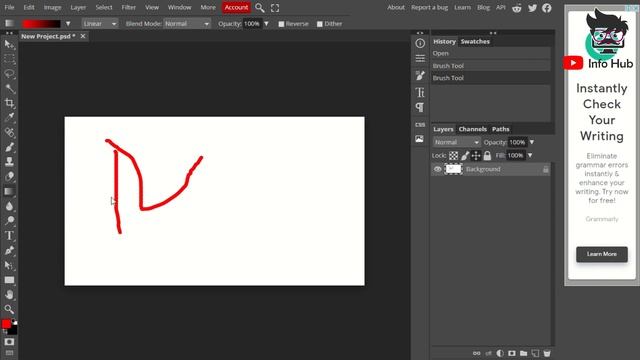Switch to the Channels tab
Viewport: 640px width, 360px height.
coord(473,129)
